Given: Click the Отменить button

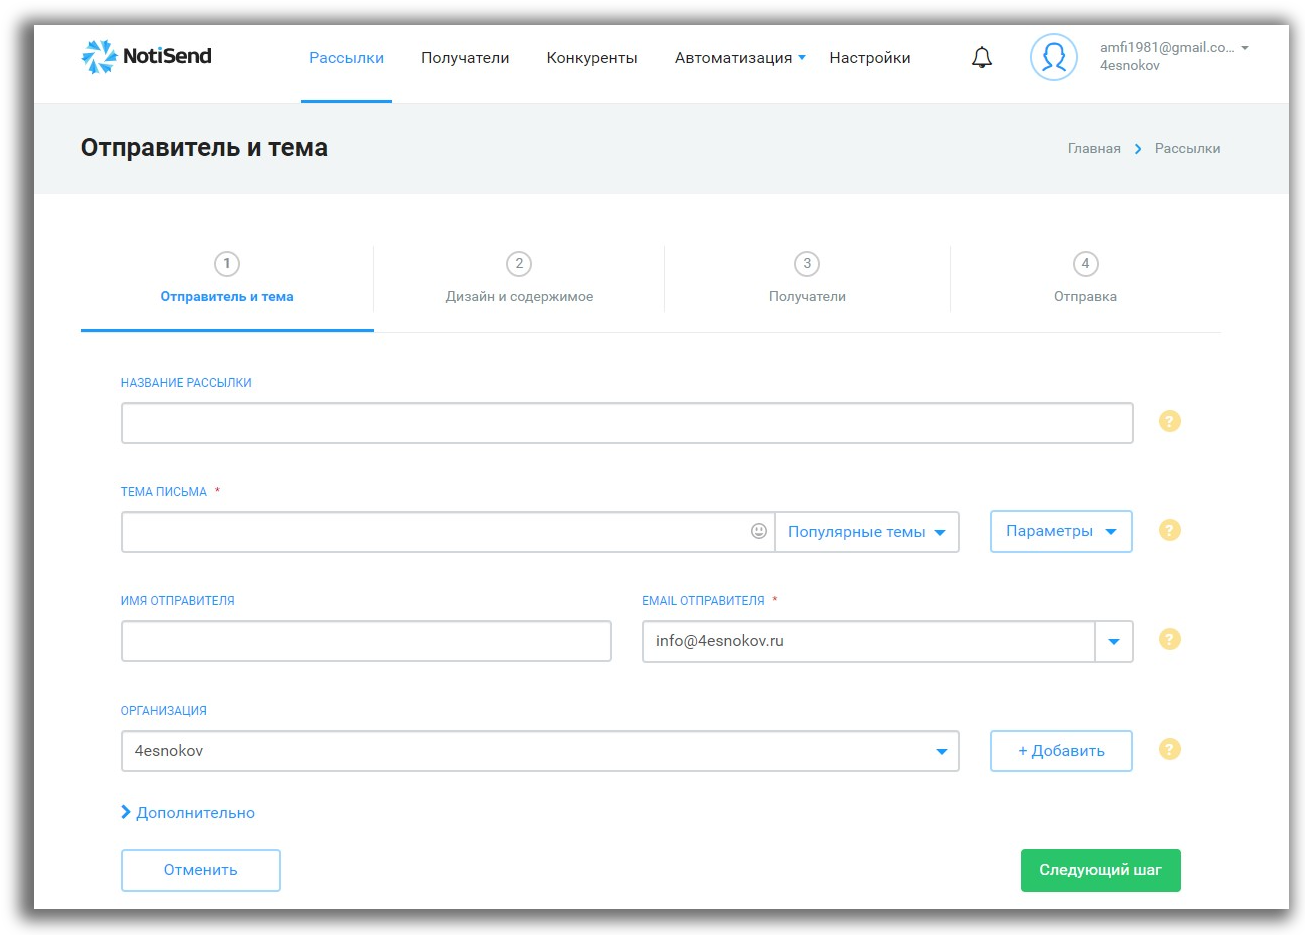Looking at the screenshot, I should point(201,870).
